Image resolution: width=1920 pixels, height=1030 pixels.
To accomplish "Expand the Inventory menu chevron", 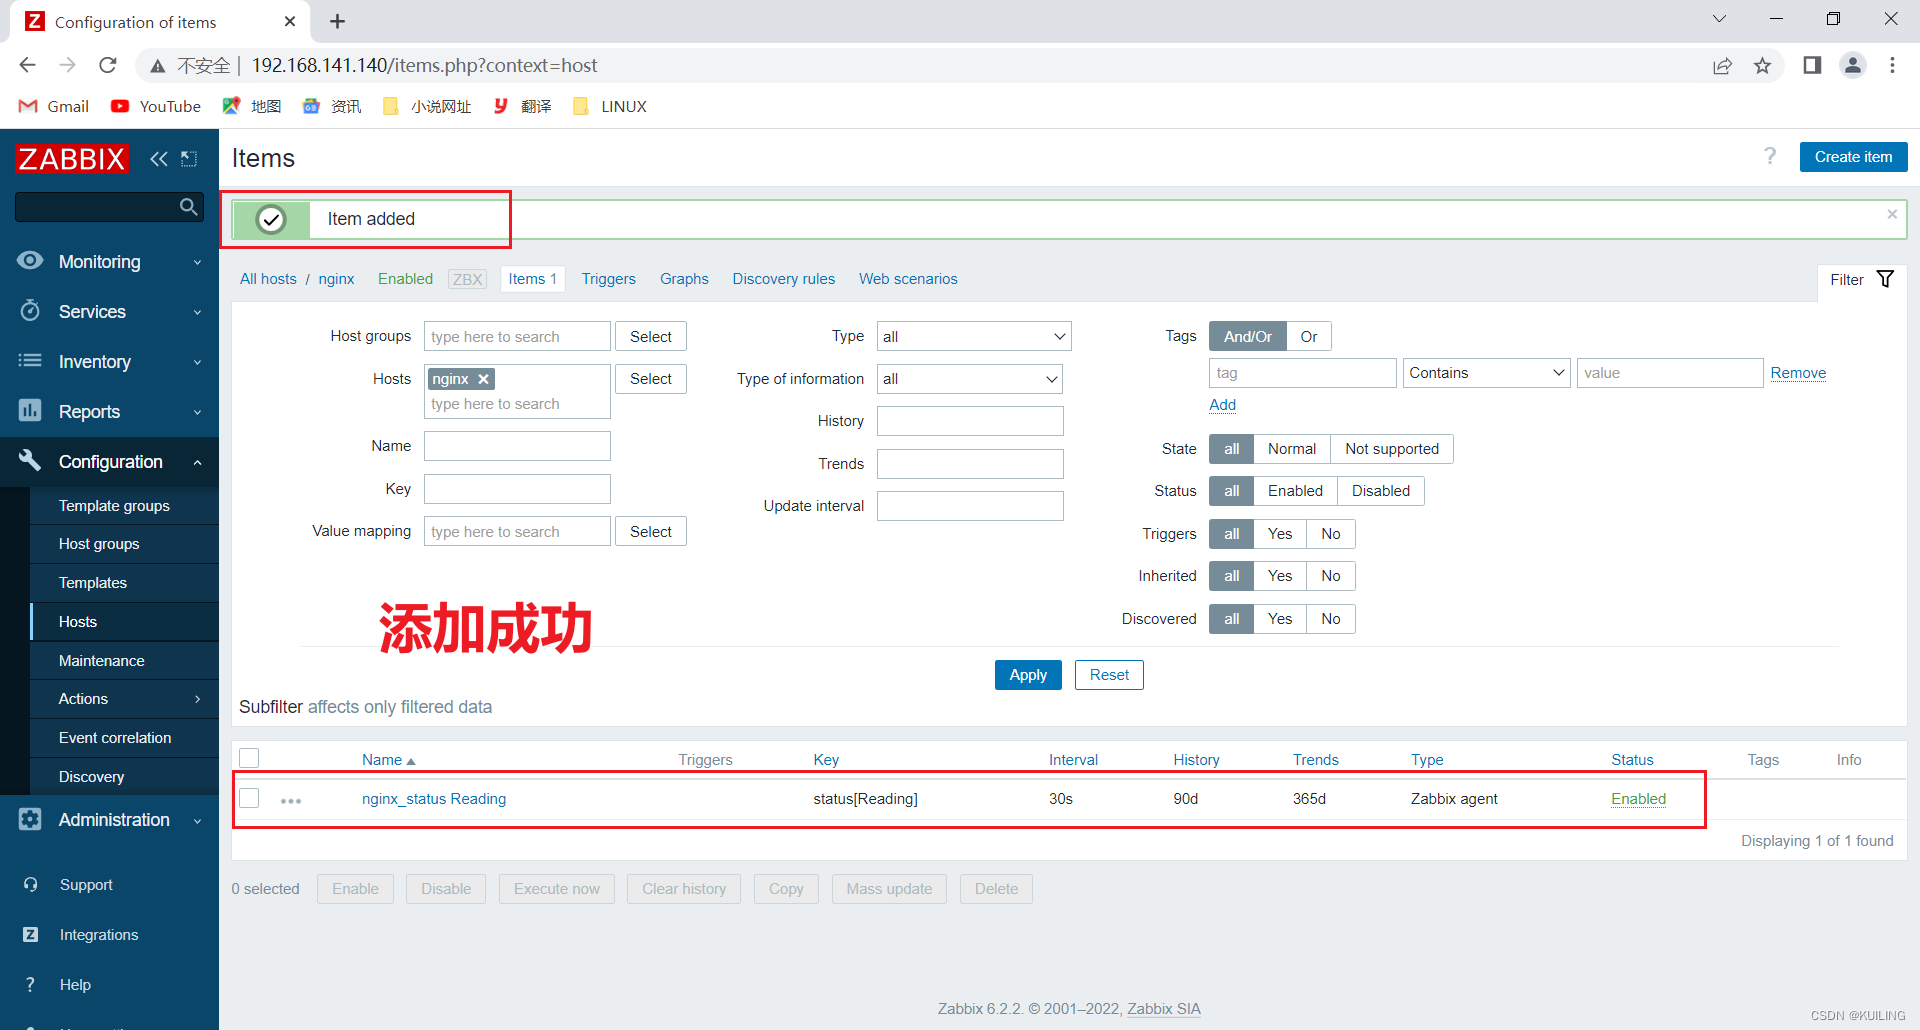I will tap(197, 362).
